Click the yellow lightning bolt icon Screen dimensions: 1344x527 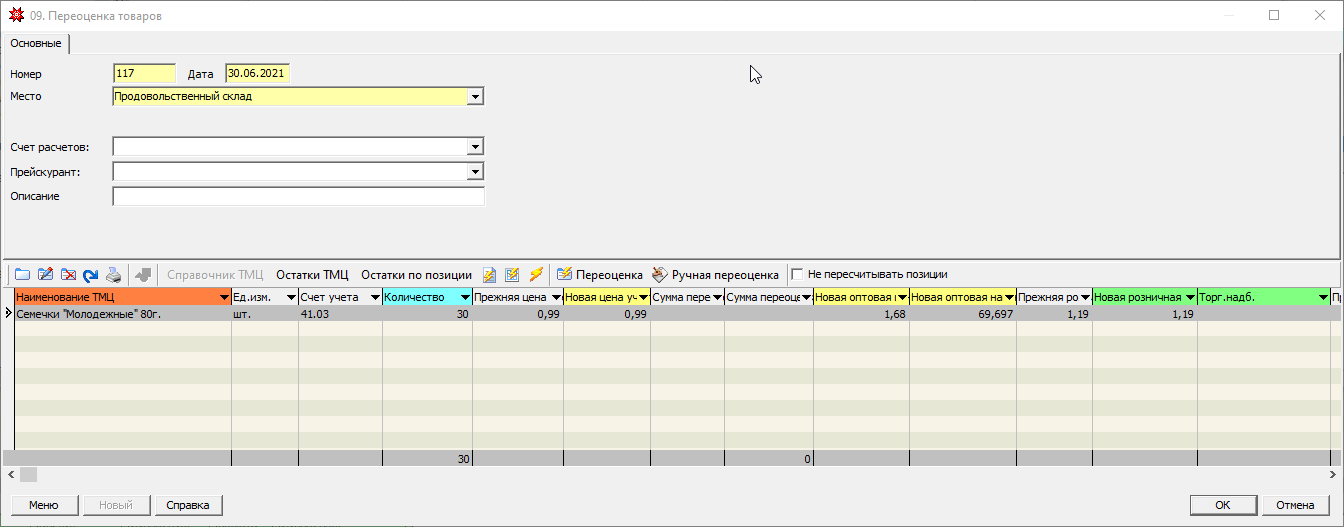(536, 274)
